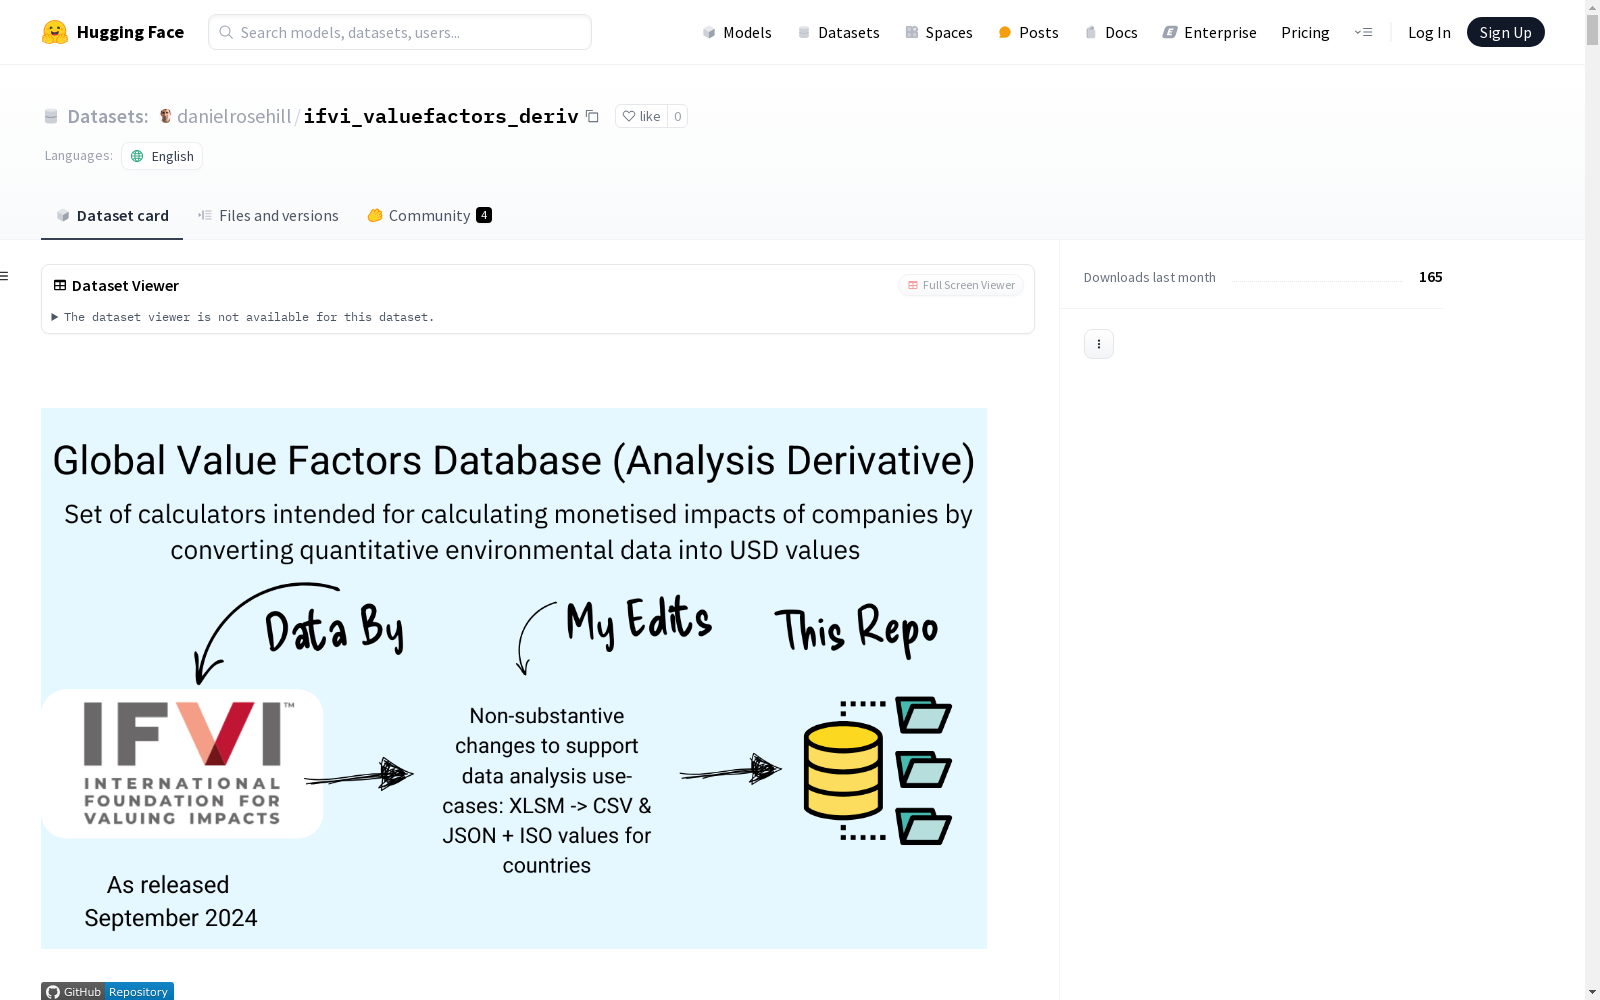This screenshot has width=1600, height=1000.
Task: Click Log In
Action: [1429, 32]
